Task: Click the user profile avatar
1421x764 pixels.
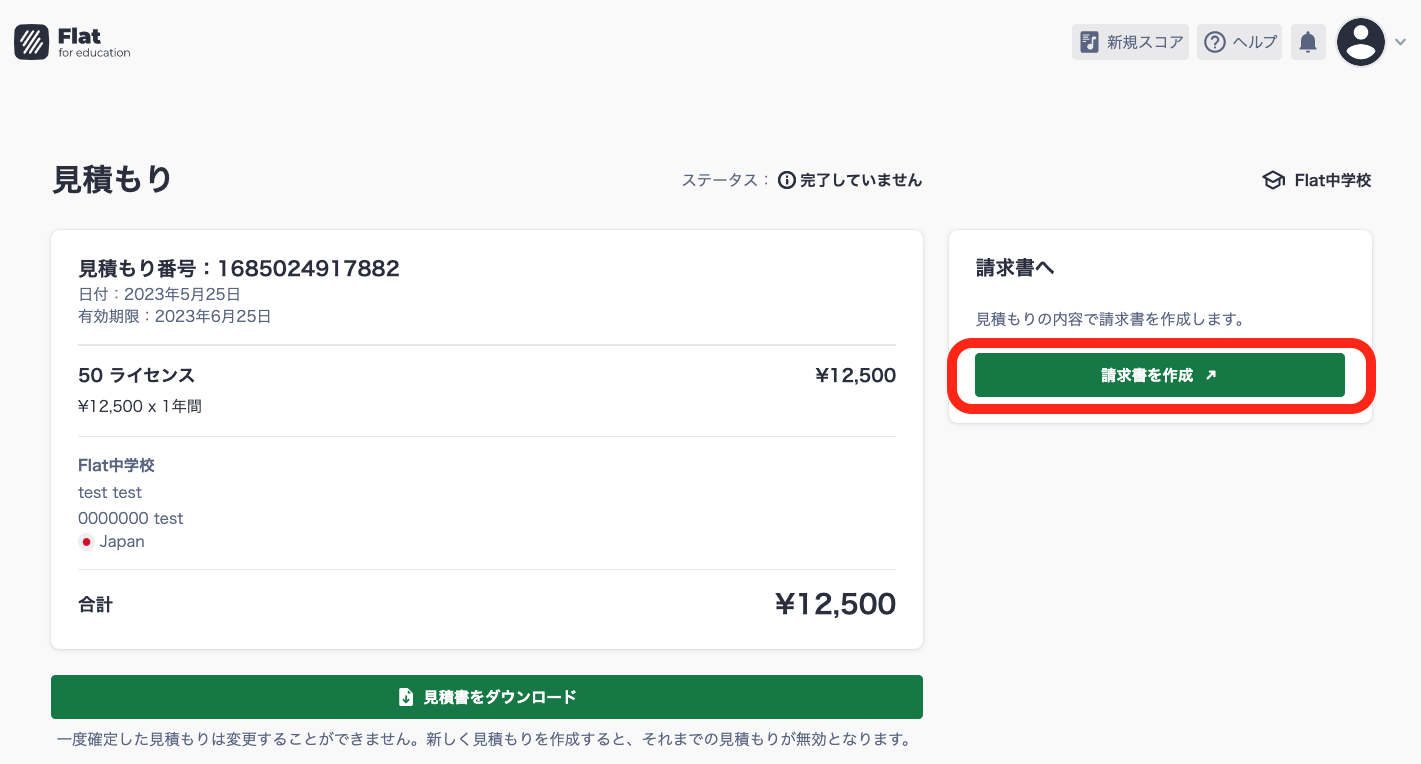Action: (x=1360, y=42)
